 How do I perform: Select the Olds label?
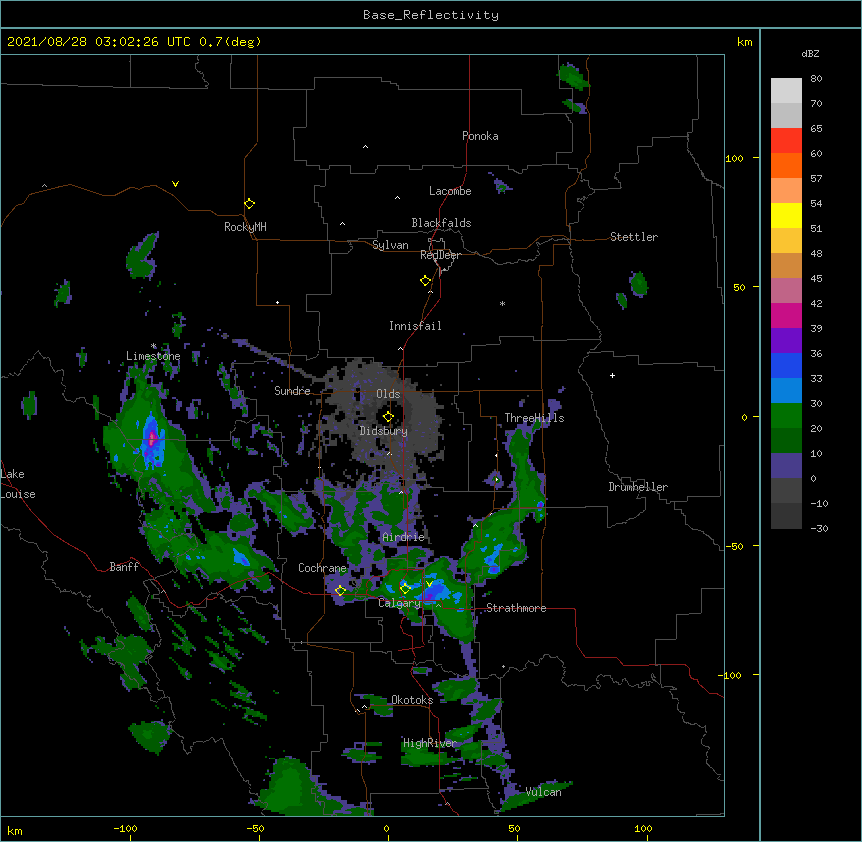[388, 394]
